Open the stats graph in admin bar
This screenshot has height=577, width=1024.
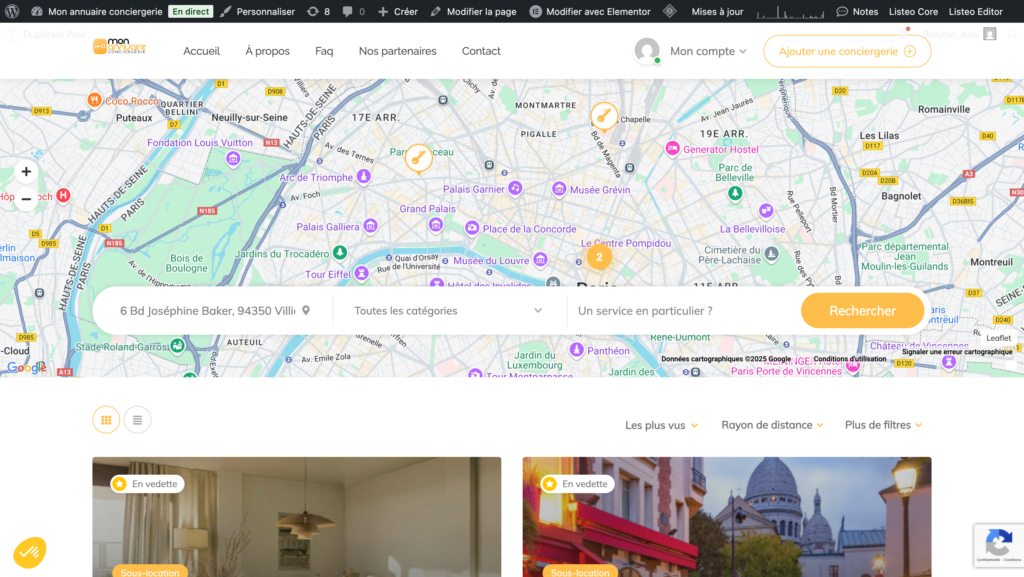(x=790, y=11)
